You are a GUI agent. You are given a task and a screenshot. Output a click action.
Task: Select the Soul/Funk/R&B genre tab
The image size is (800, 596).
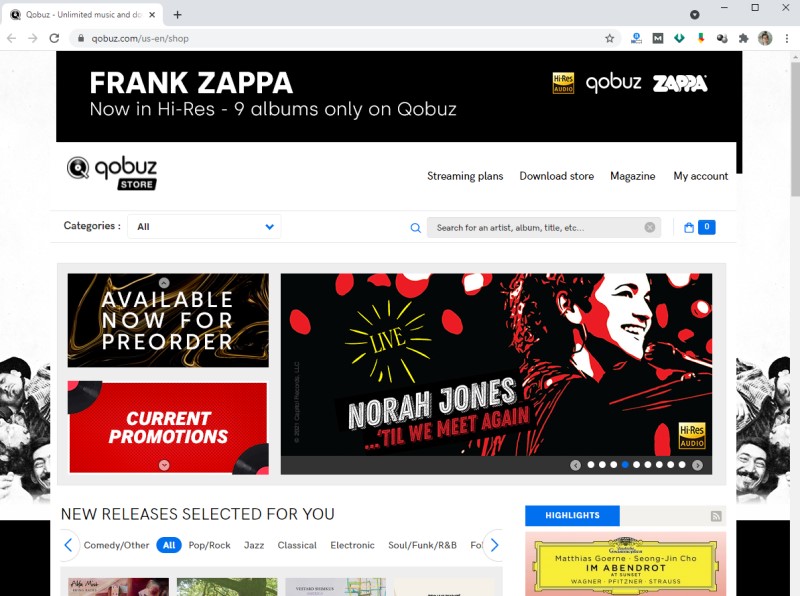[x=422, y=545]
